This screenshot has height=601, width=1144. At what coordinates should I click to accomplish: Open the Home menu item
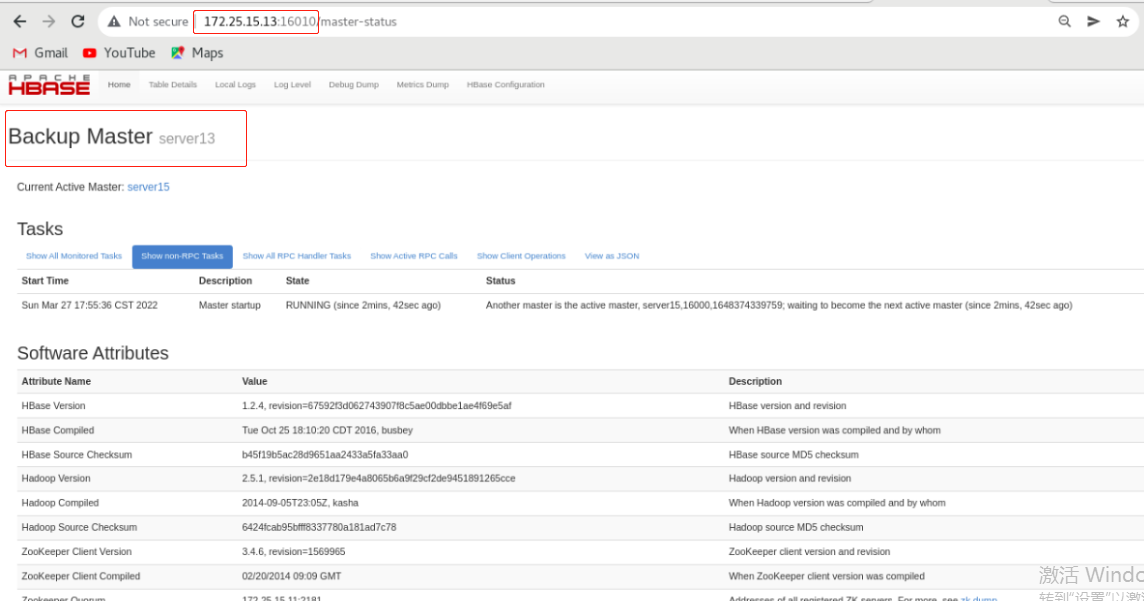click(119, 85)
